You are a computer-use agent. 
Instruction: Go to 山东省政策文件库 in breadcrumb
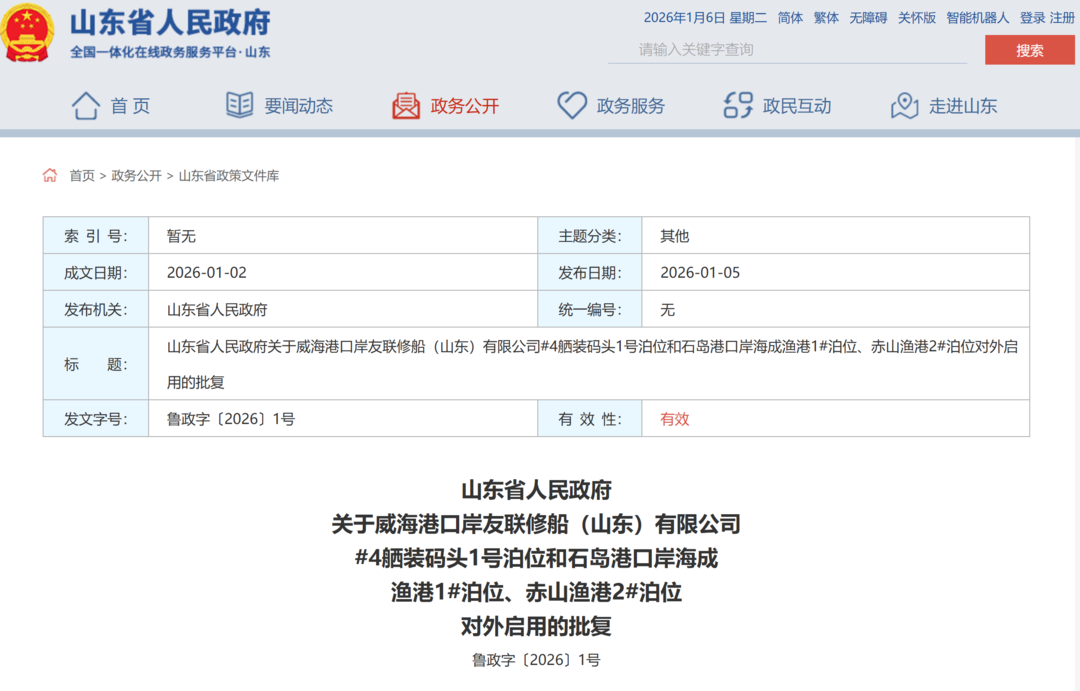[229, 176]
